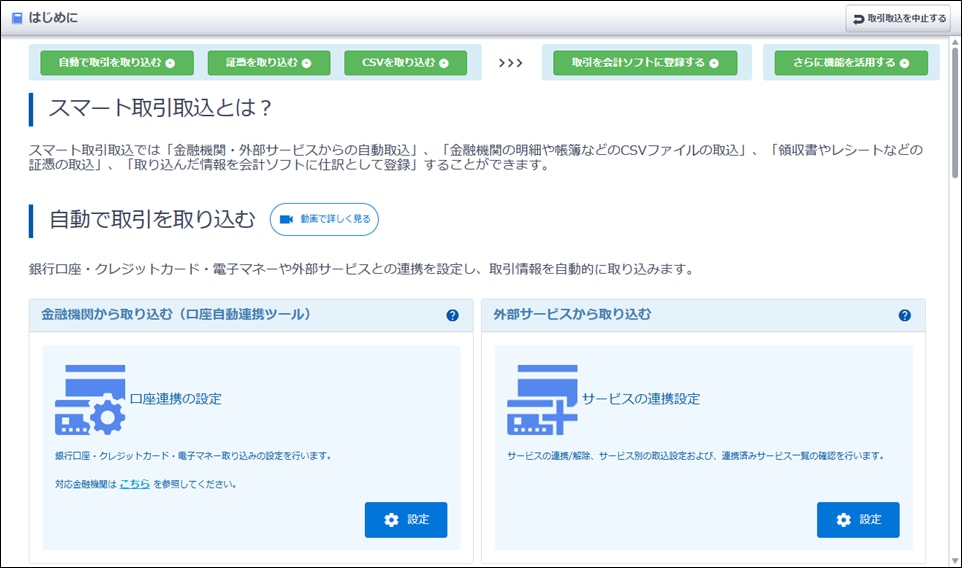Click 取引取込を中止する button

[x=899, y=18]
